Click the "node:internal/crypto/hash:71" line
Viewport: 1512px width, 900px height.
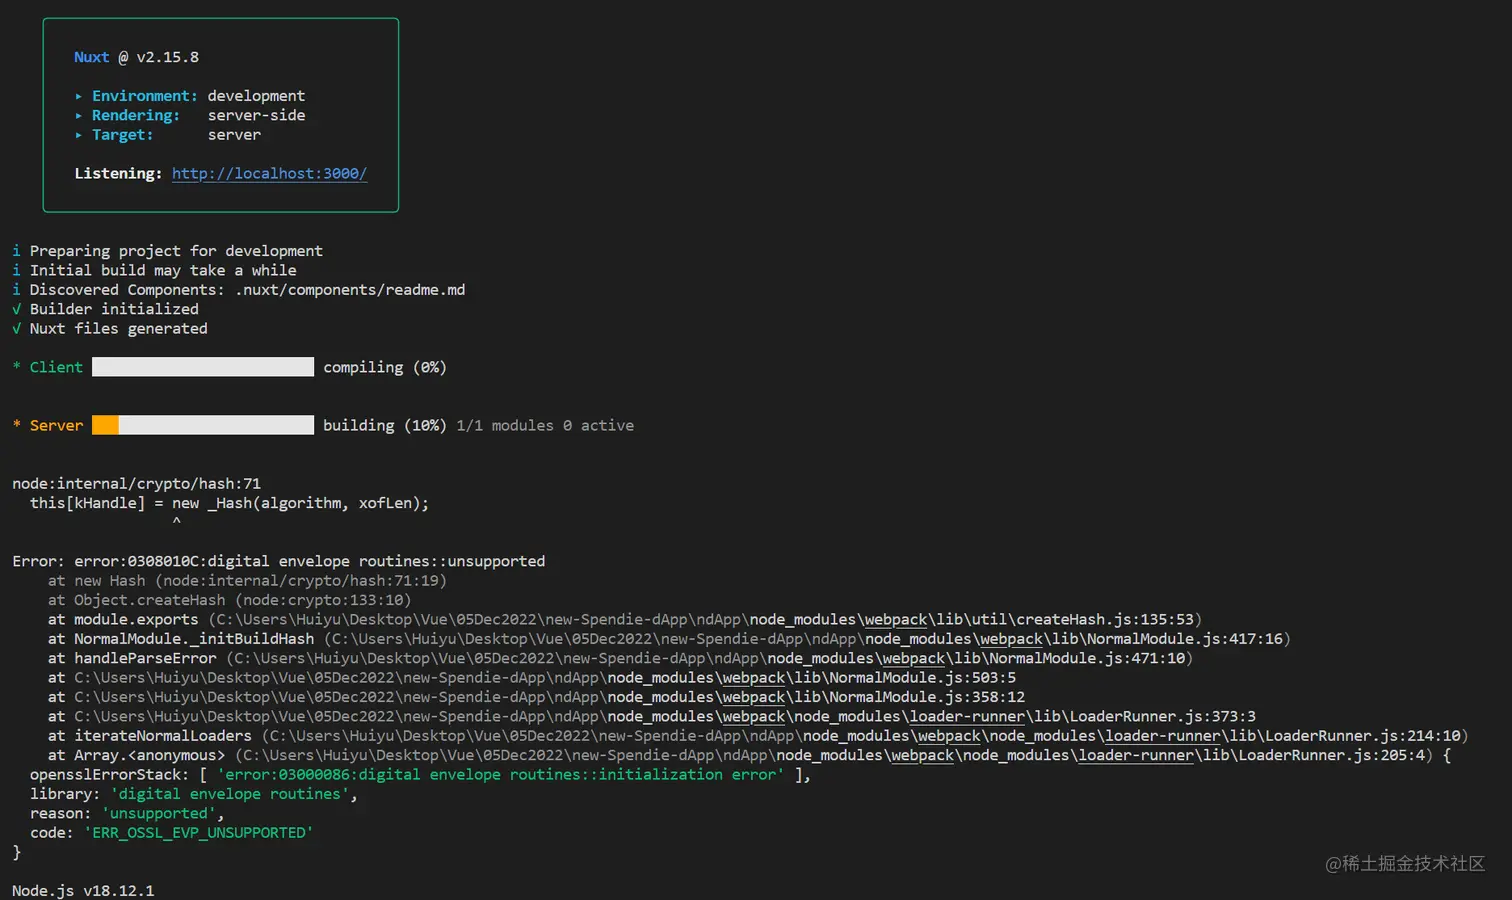pos(136,484)
